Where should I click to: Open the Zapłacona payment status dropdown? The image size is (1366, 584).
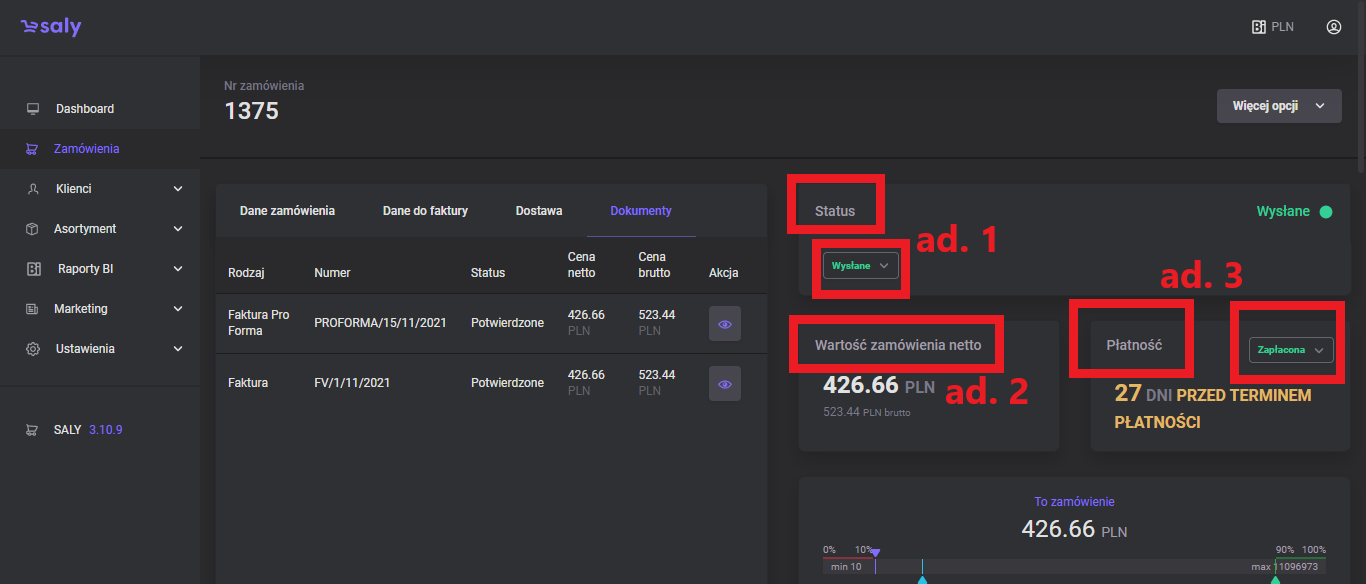click(1291, 350)
